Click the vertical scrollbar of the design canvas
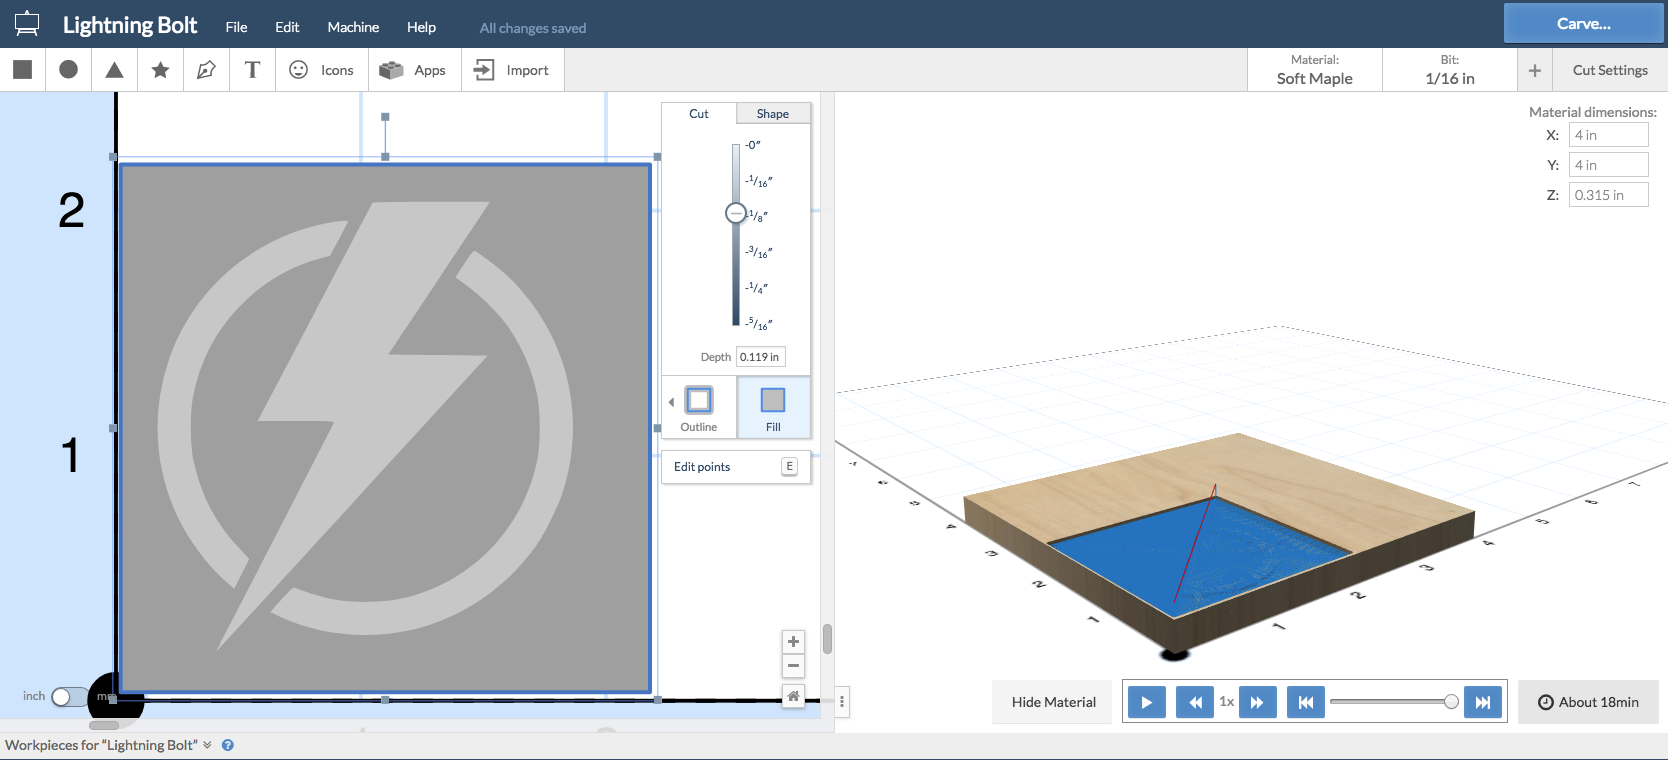Screen dimensions: 1668x760 [x=827, y=638]
